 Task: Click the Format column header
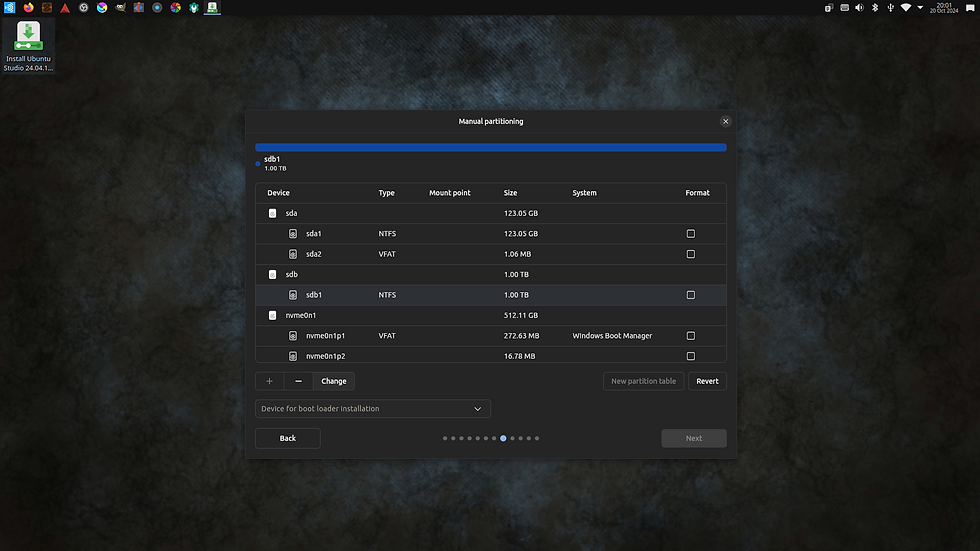pyautogui.click(x=697, y=193)
